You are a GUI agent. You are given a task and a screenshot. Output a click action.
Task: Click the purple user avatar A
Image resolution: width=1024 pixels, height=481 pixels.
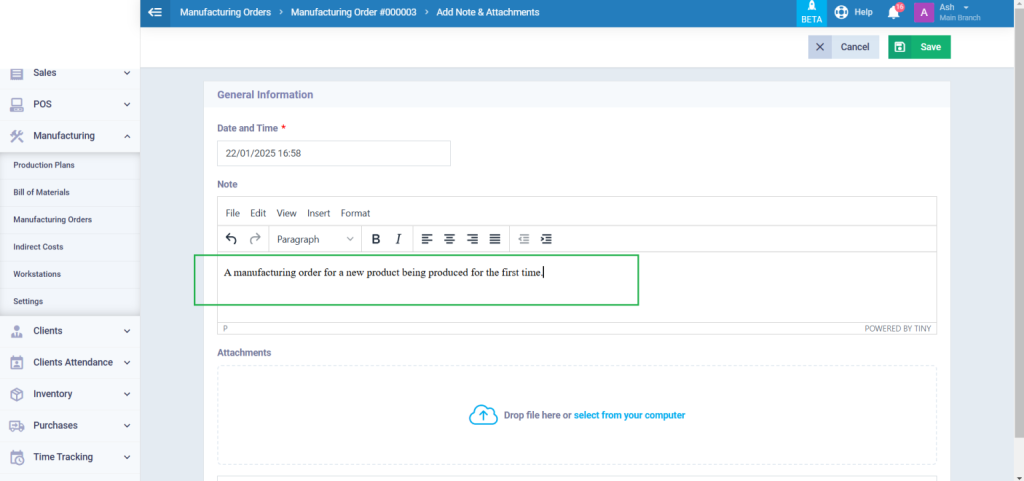point(923,12)
